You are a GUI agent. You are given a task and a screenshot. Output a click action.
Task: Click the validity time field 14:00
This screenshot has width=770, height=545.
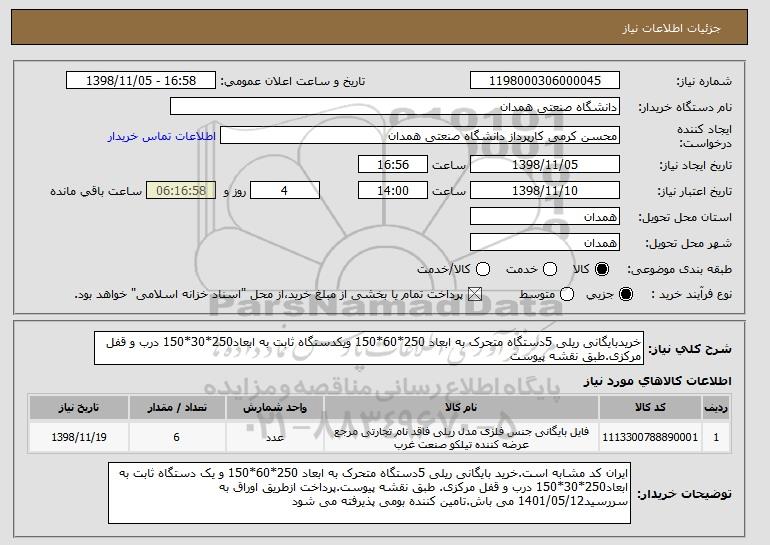393,191
